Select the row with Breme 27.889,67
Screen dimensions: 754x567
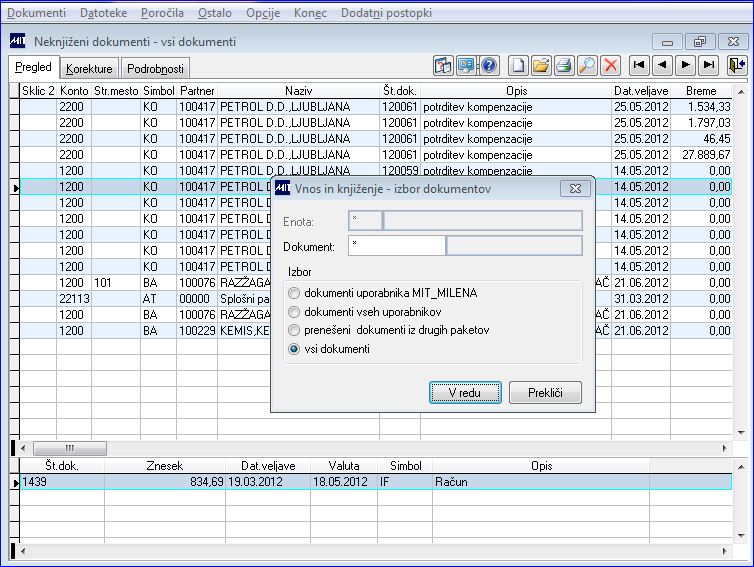[376, 155]
